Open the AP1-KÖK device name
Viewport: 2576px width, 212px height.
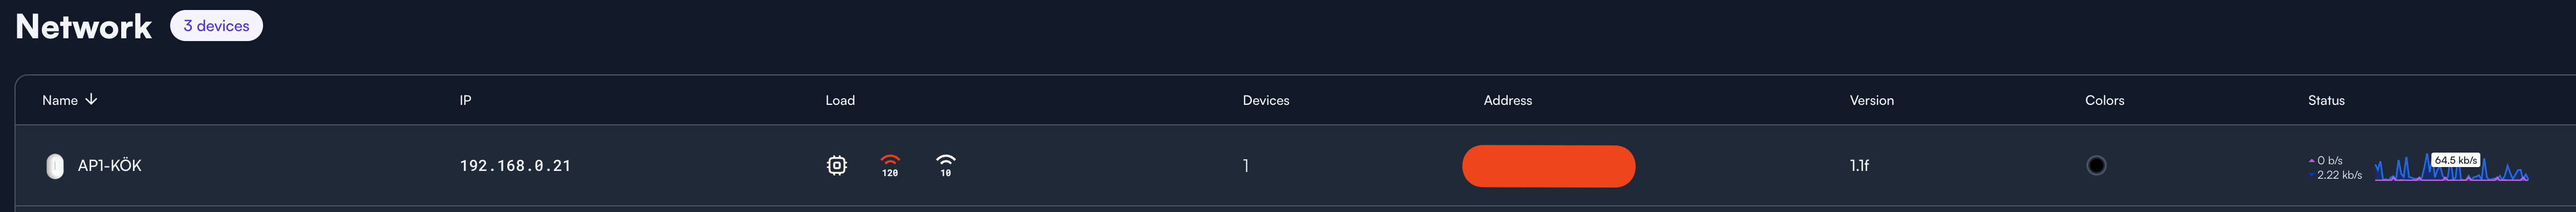(110, 166)
